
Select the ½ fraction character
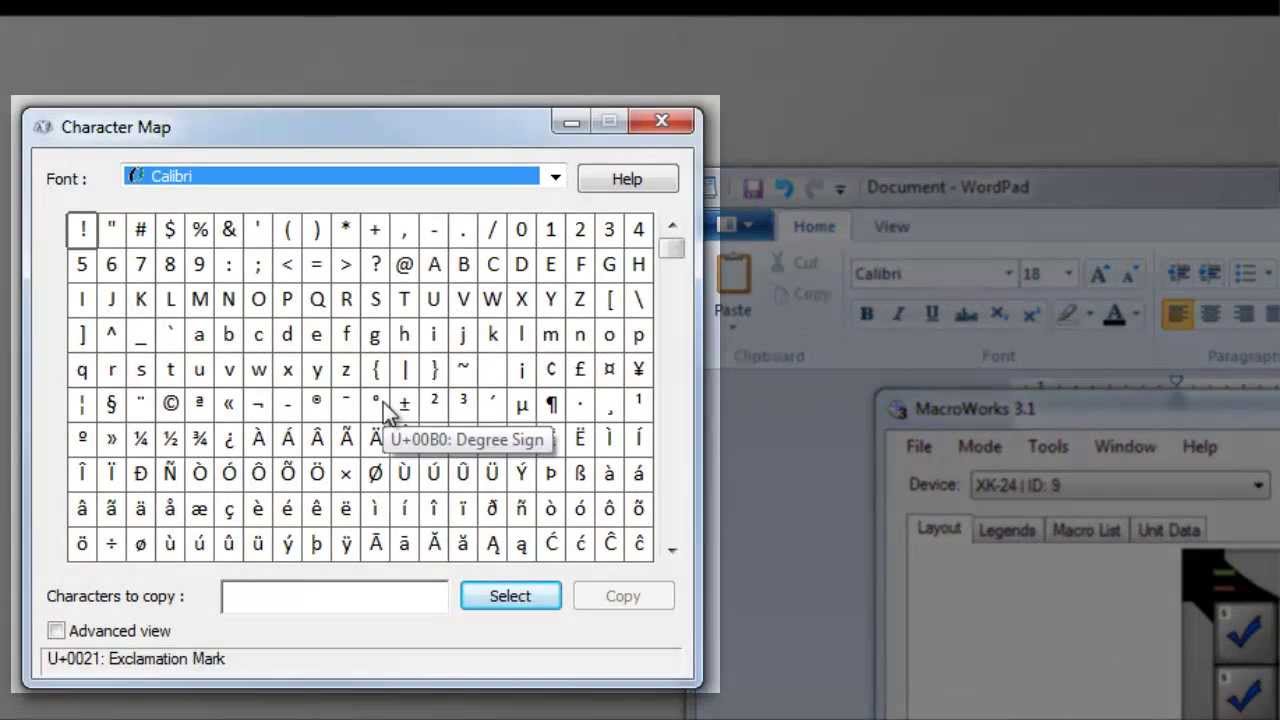point(170,439)
